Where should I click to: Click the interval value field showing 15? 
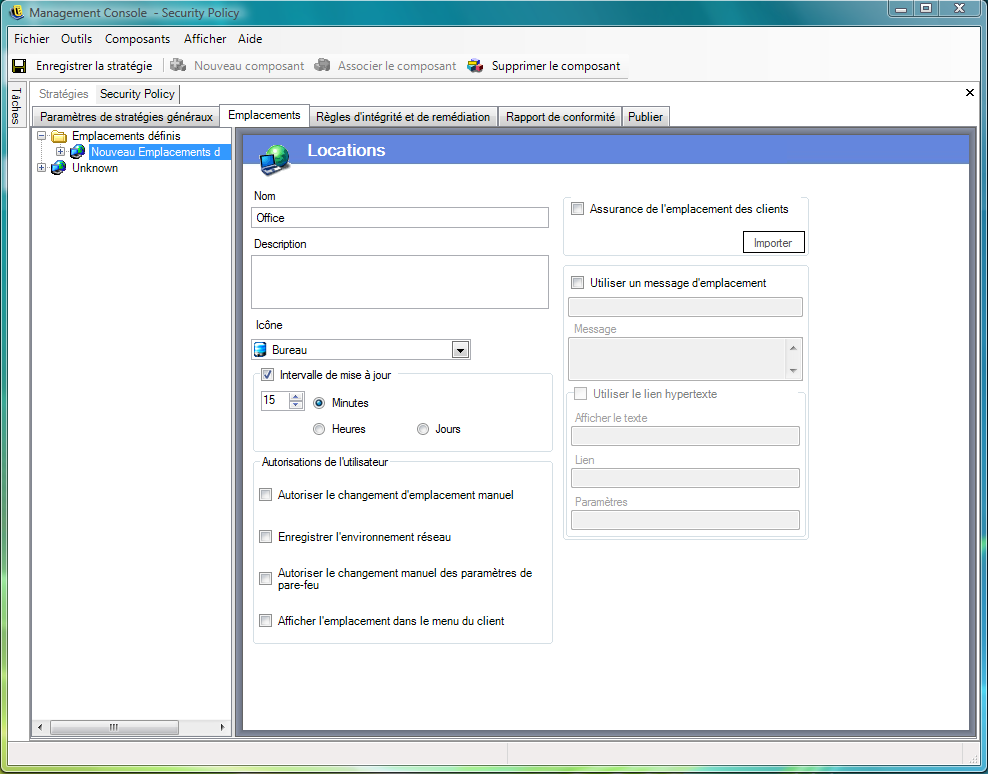[275, 400]
